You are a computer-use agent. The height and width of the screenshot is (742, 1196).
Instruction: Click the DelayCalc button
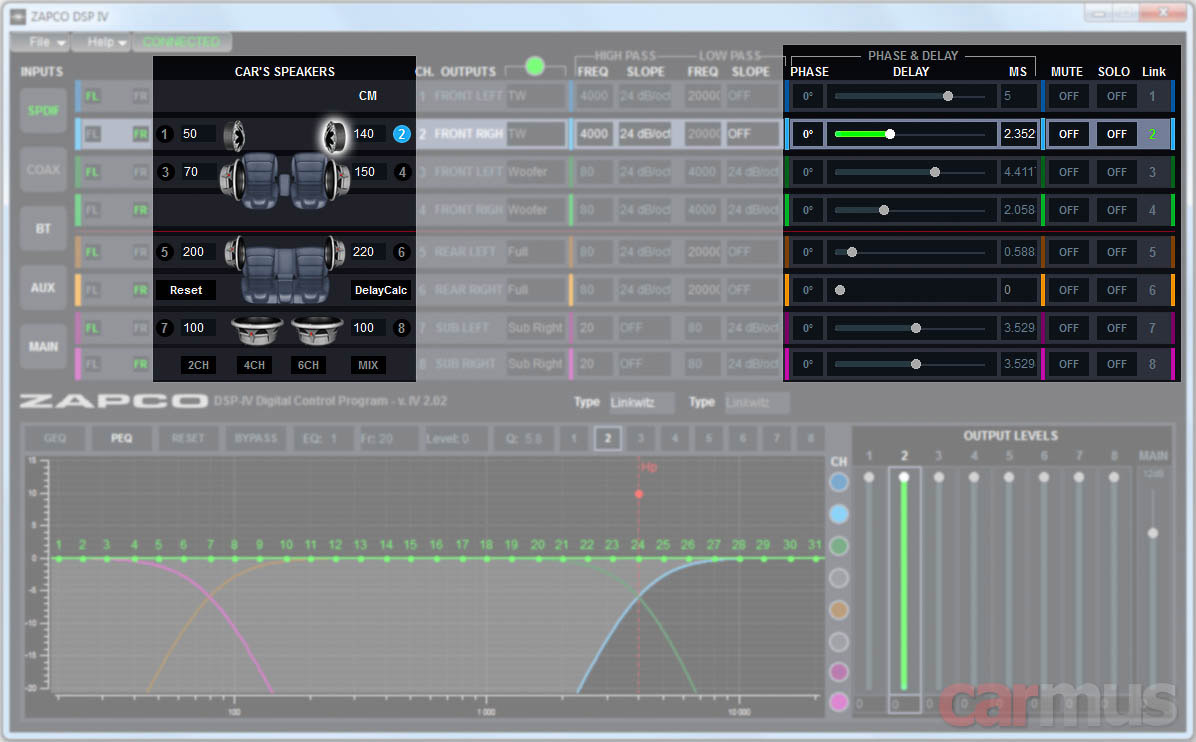pyautogui.click(x=381, y=291)
